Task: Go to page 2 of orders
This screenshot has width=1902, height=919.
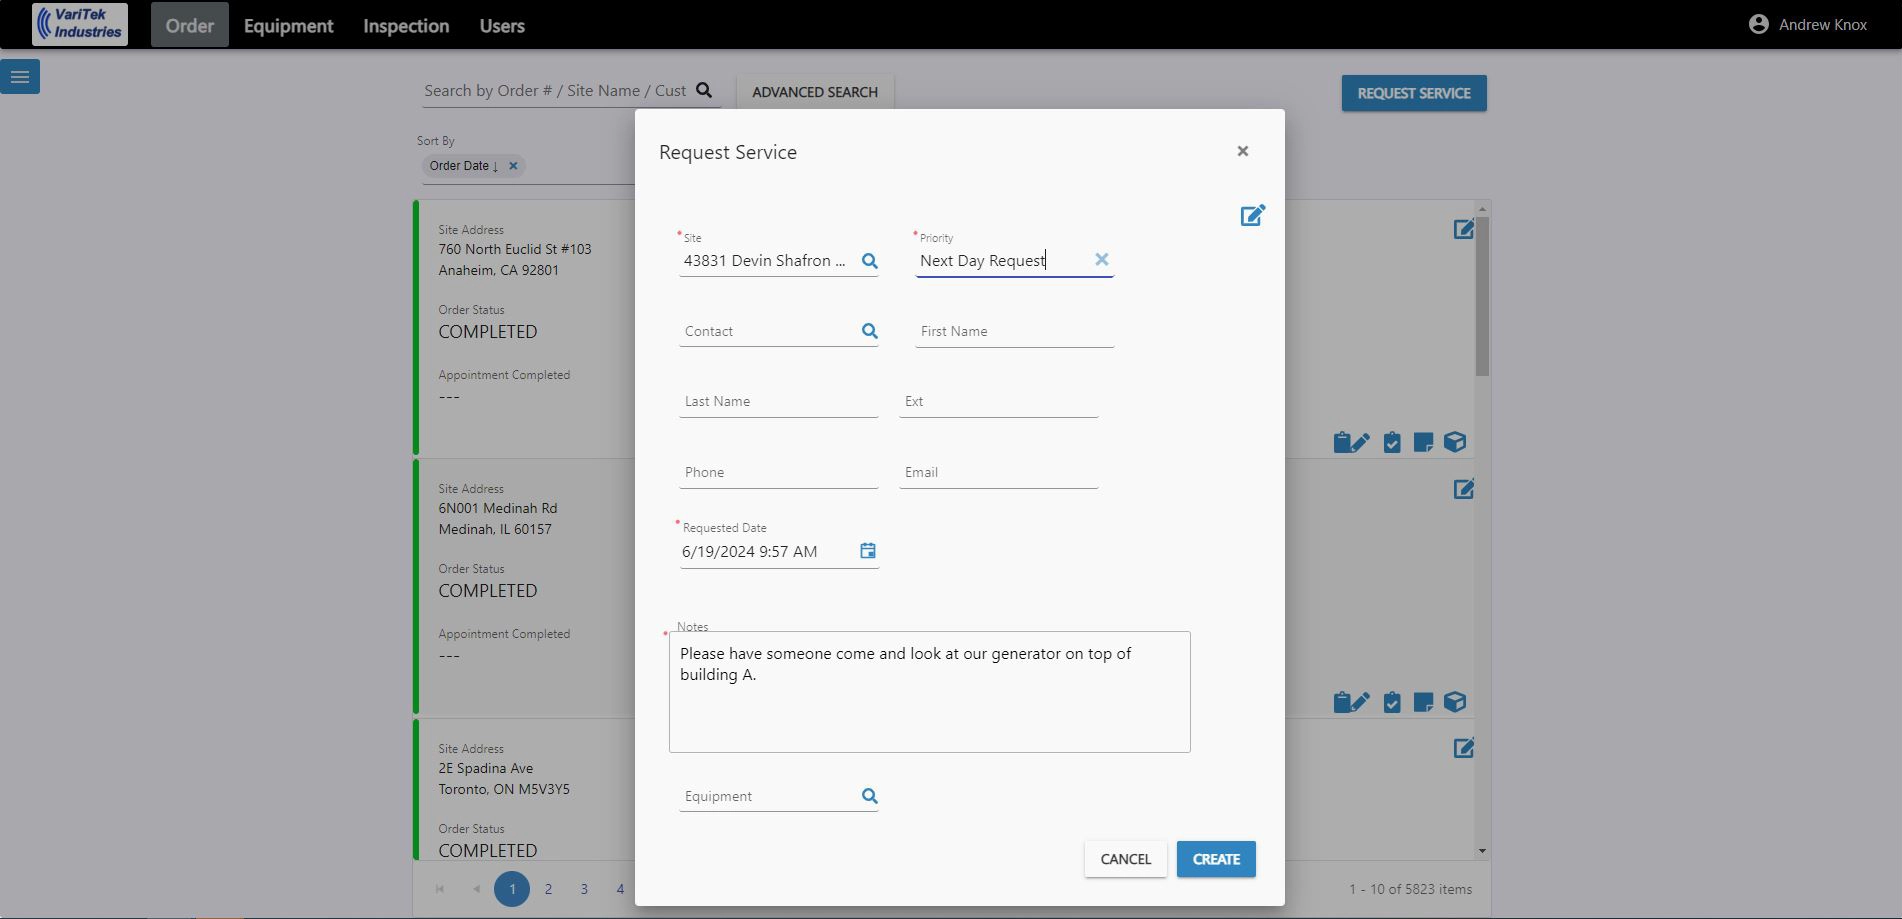Action: coord(548,889)
